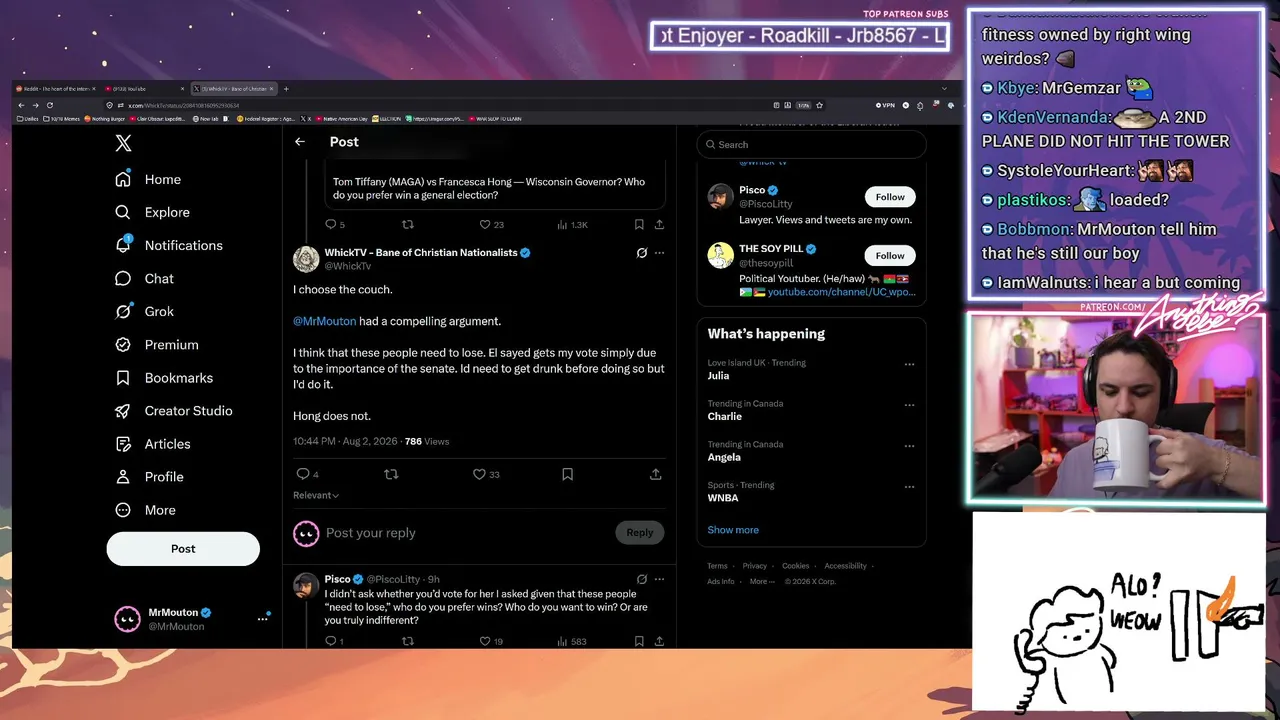This screenshot has height=720, width=1280.
Task: Go back using the Post header arrow
Action: coord(300,142)
